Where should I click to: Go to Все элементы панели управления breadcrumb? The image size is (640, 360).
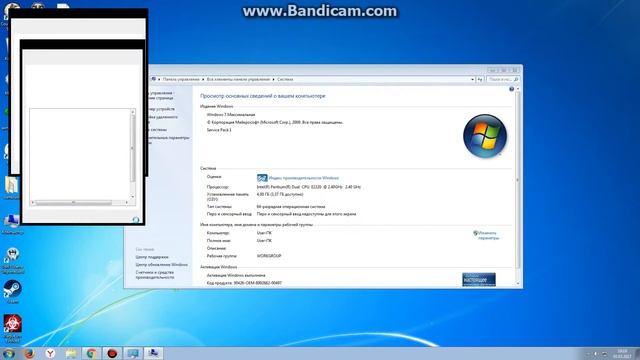click(x=238, y=79)
